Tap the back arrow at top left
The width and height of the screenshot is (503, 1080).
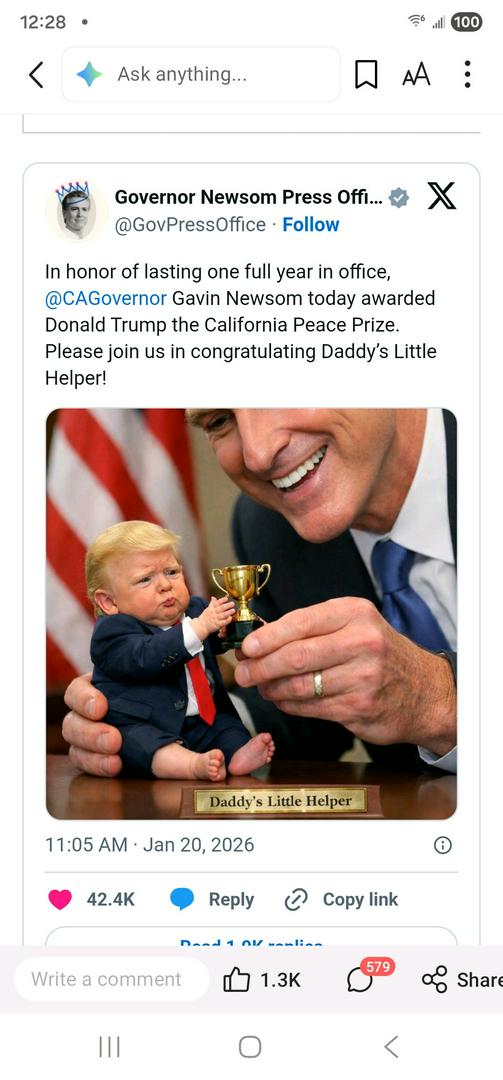click(37, 74)
